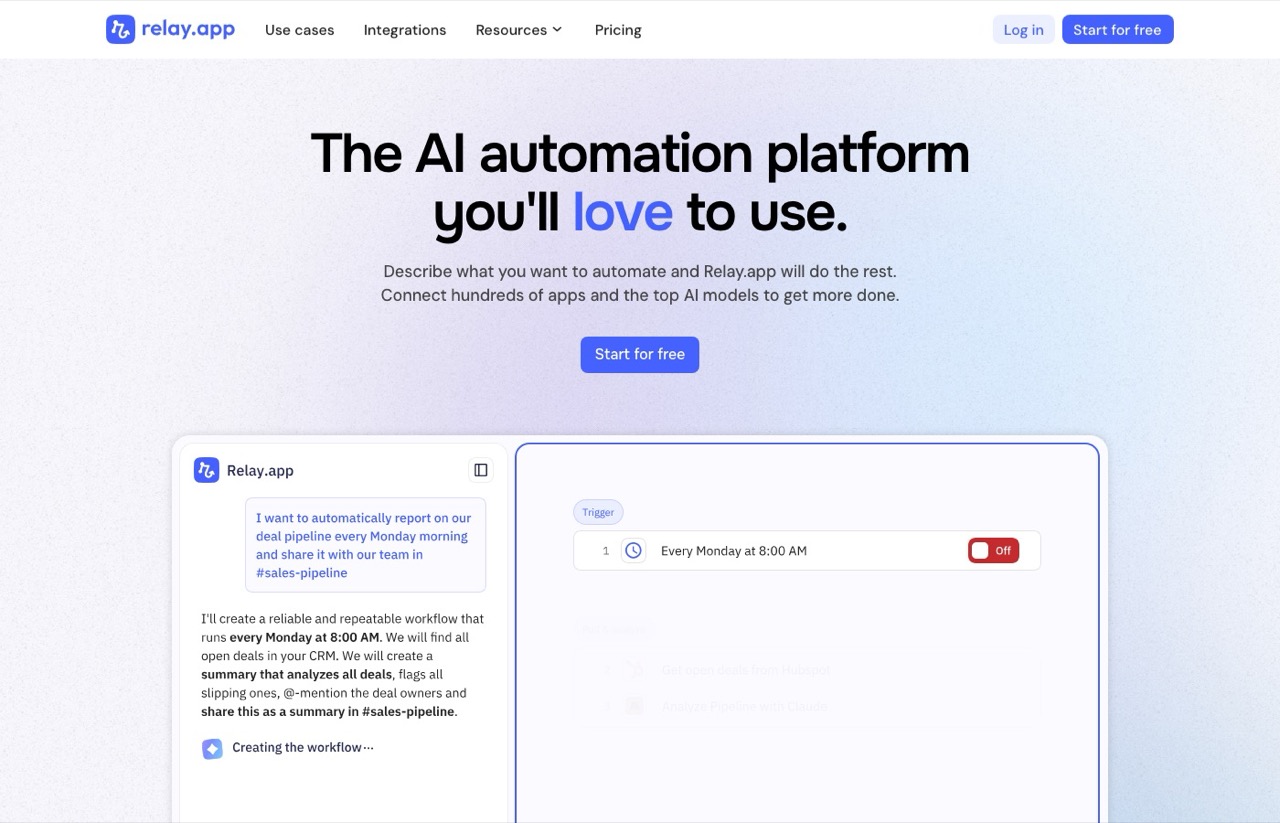Open the Integrations page

pos(405,30)
